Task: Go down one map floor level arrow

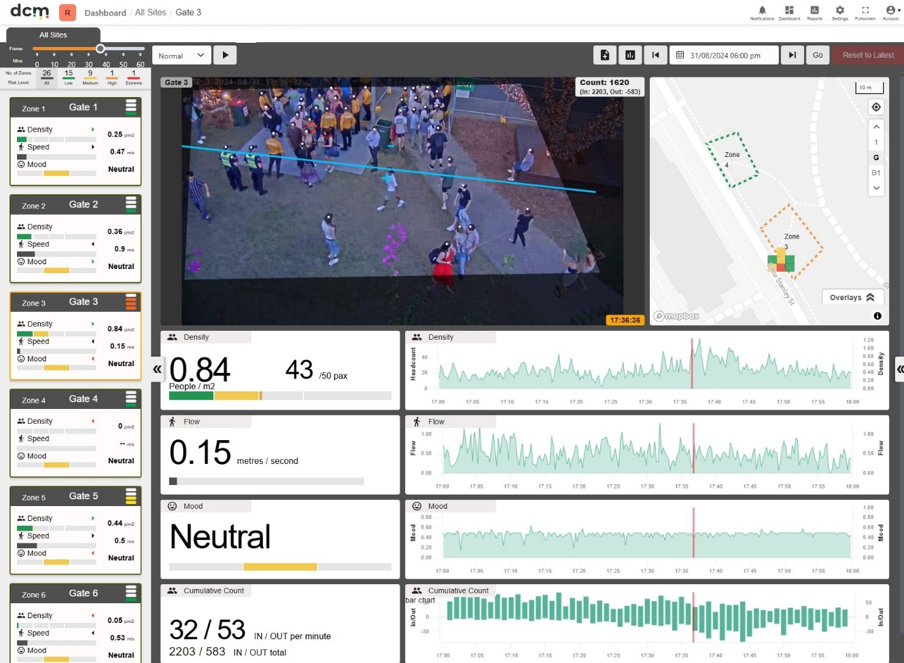Action: (x=876, y=188)
